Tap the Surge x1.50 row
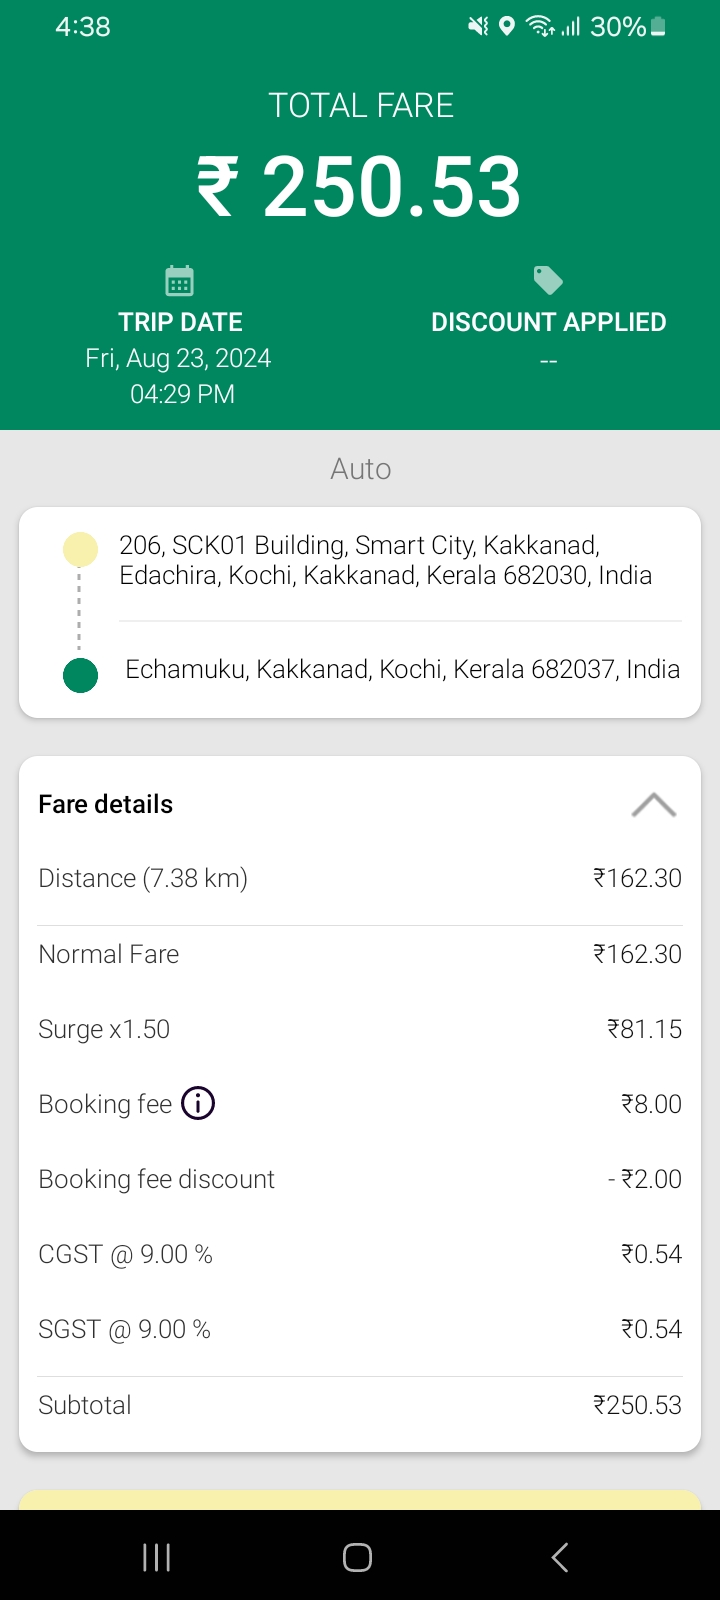The height and width of the screenshot is (1600, 720). [360, 1029]
